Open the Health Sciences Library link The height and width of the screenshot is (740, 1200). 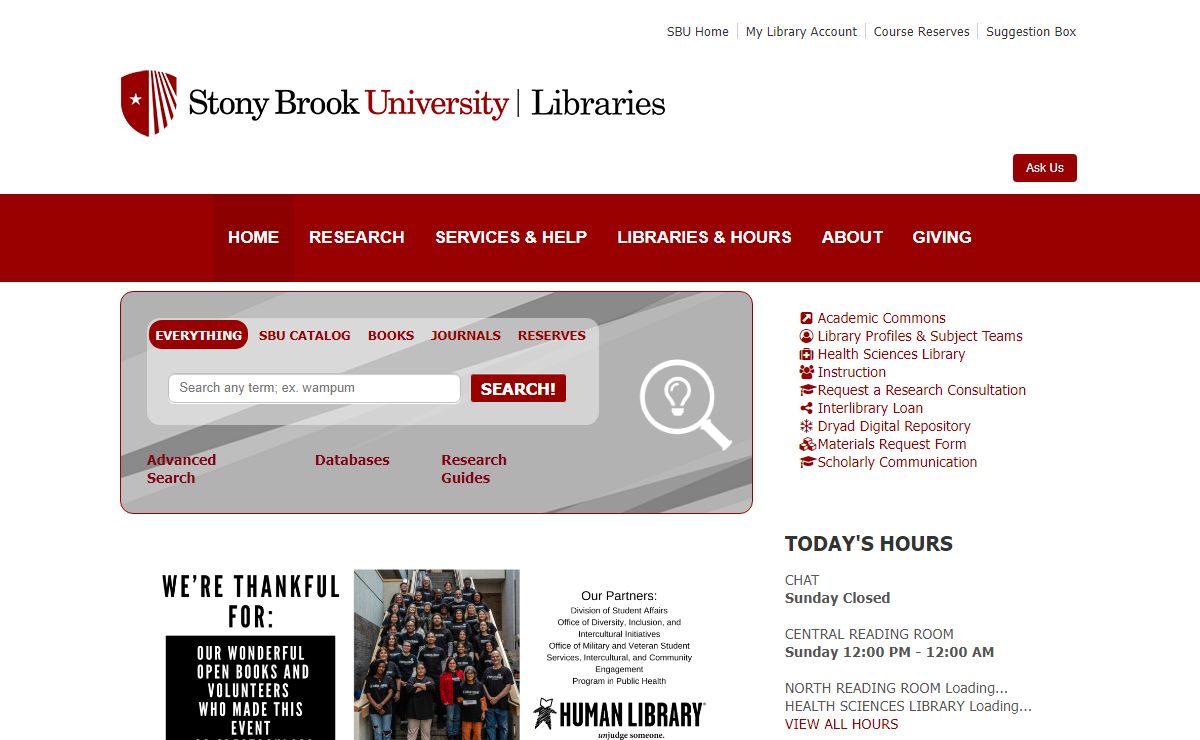coord(891,354)
